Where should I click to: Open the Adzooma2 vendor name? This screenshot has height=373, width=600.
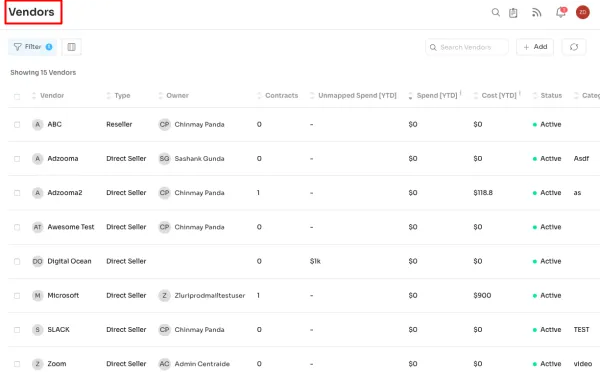[65, 193]
